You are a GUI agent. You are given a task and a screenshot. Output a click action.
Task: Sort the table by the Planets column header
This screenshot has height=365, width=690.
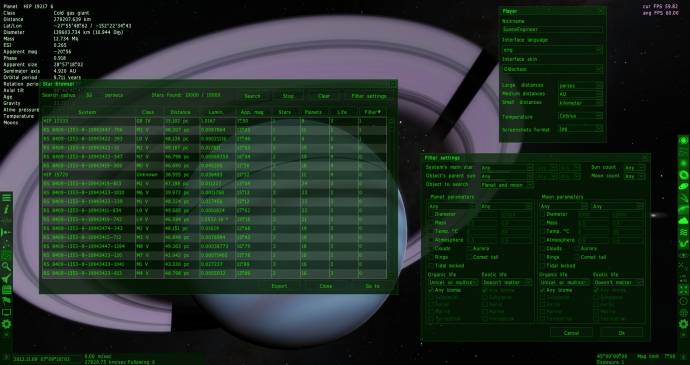point(313,112)
